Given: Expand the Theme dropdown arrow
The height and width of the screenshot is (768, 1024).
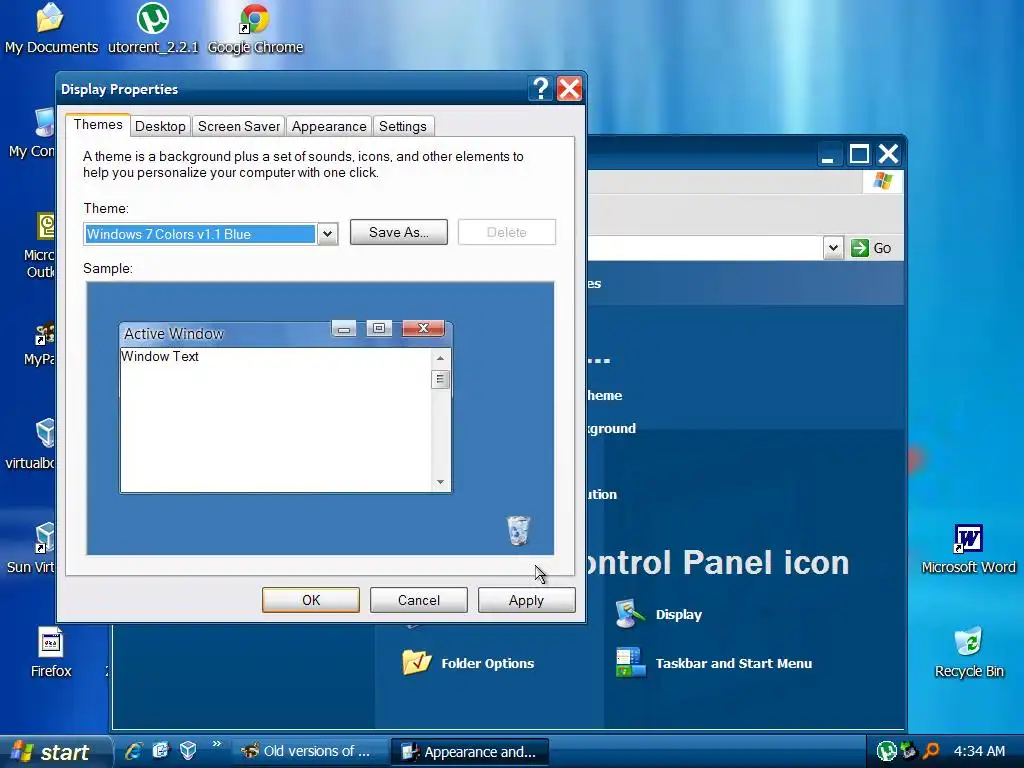Looking at the screenshot, I should (x=327, y=234).
